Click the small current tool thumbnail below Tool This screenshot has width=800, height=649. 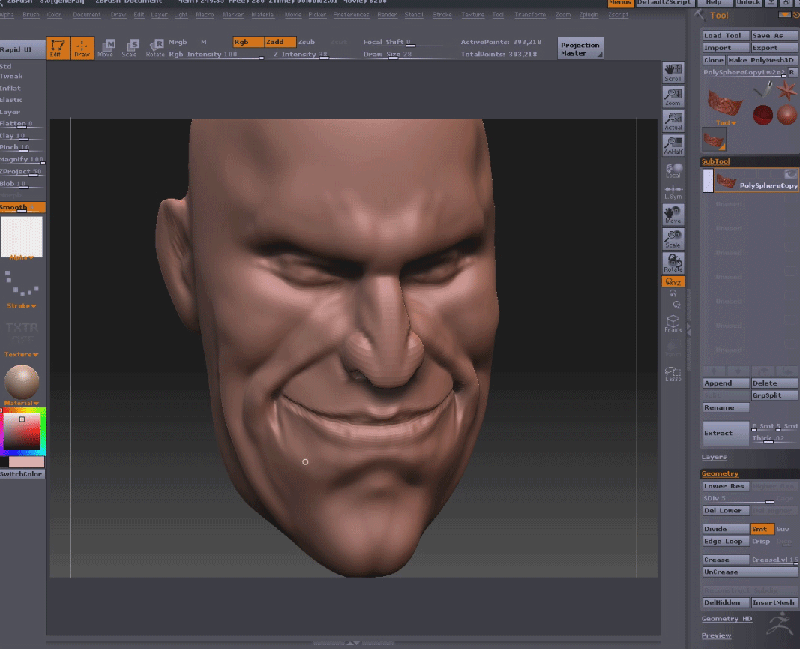pos(714,139)
